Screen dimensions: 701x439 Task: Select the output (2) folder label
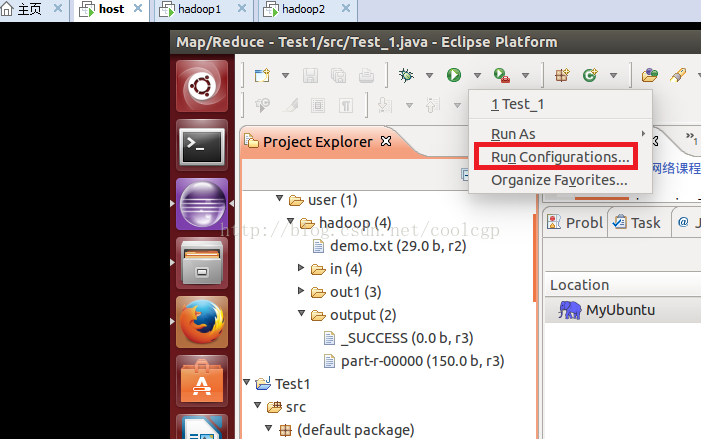point(363,315)
